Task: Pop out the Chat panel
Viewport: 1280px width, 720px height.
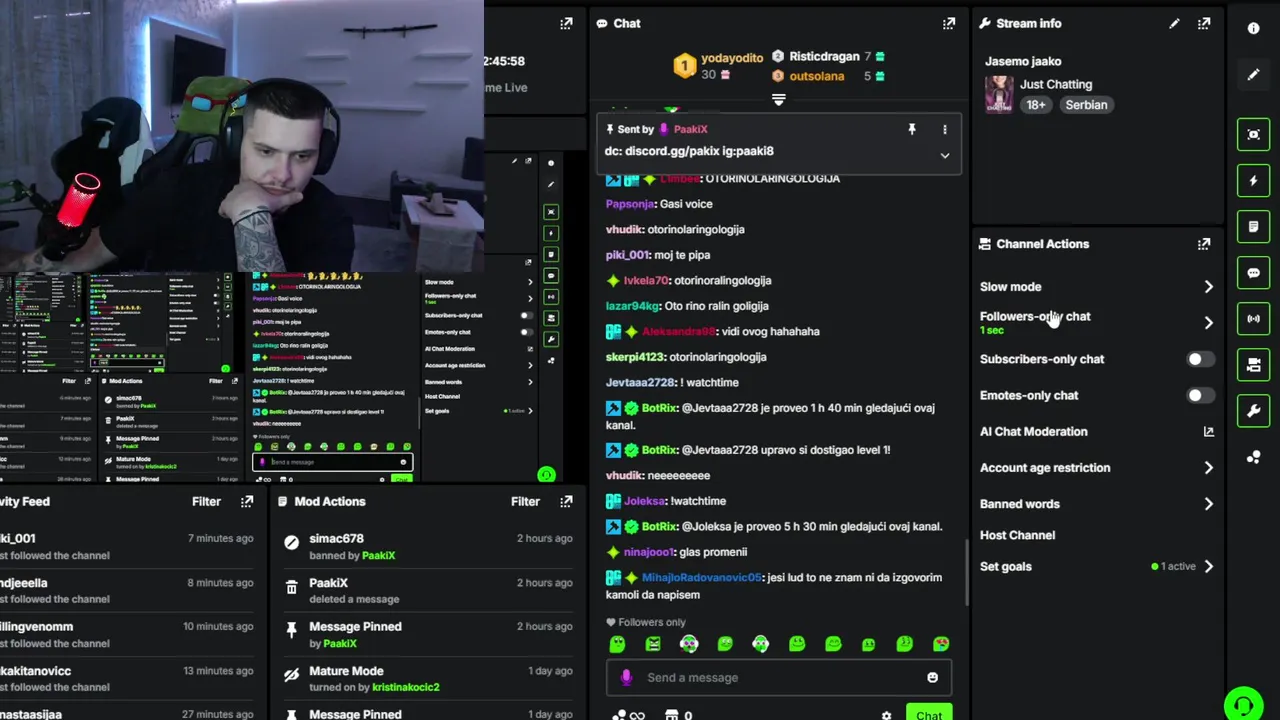Action: [948, 23]
